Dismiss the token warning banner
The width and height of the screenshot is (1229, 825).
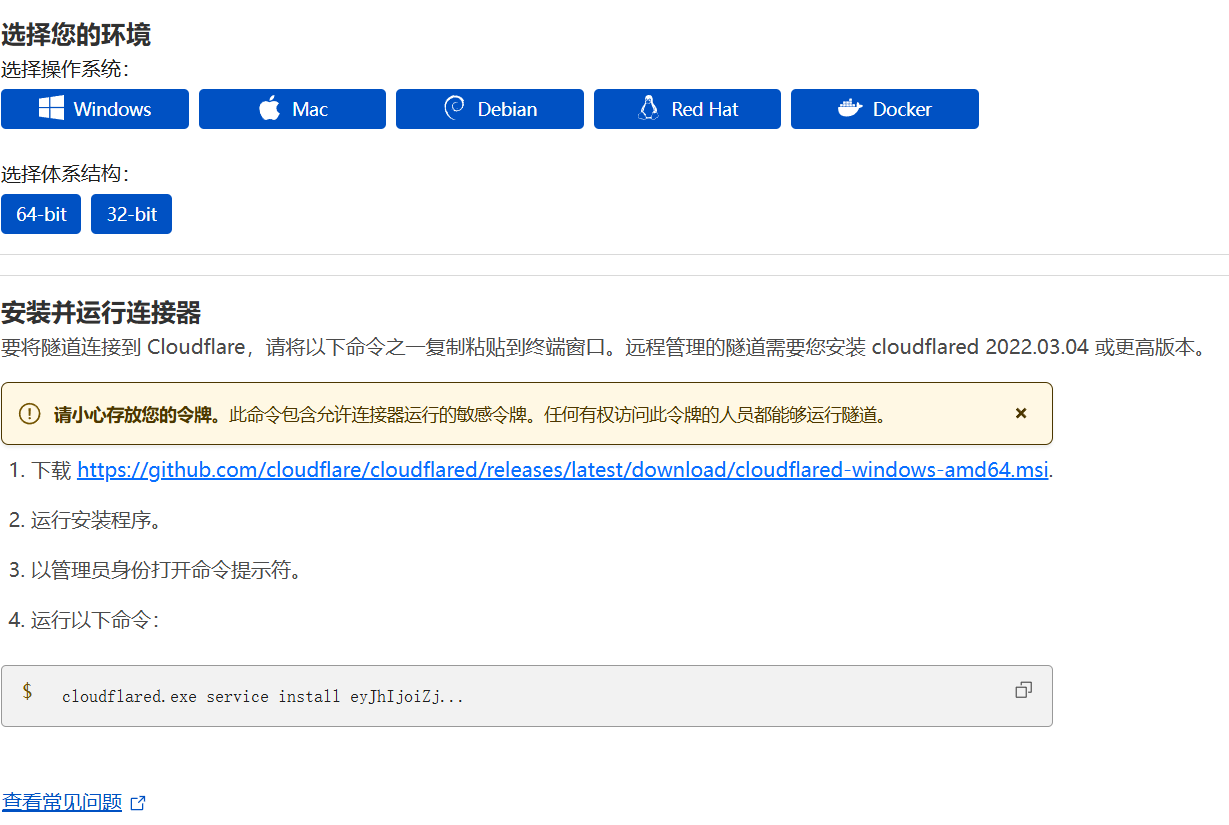[x=1021, y=413]
